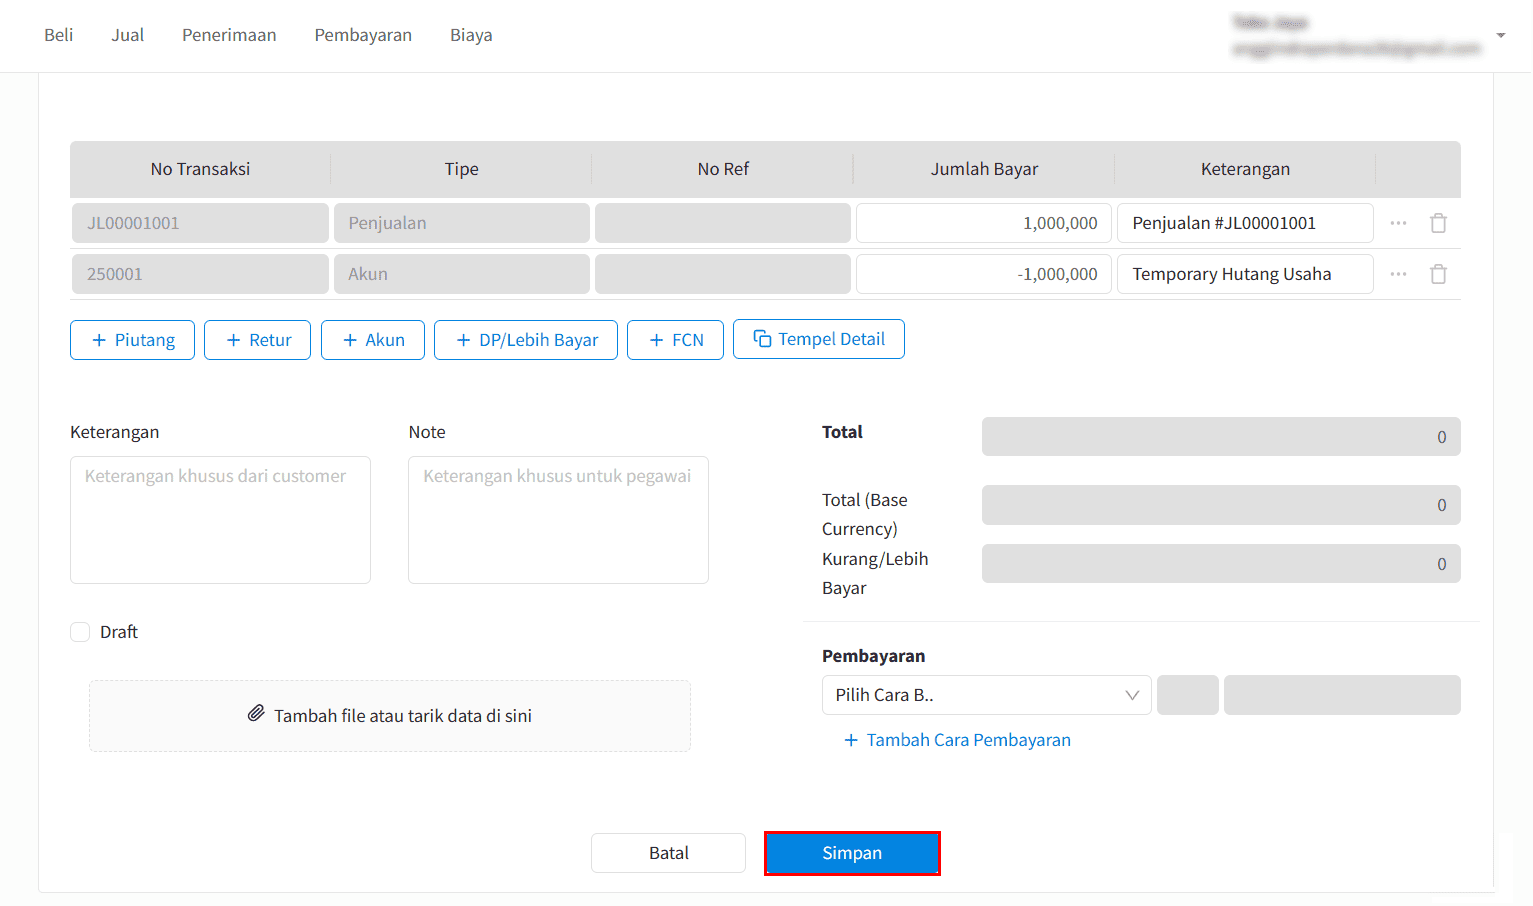This screenshot has width=1533, height=906.
Task: Click the Jumlah Bayar field showing 1,000,000
Action: point(983,223)
